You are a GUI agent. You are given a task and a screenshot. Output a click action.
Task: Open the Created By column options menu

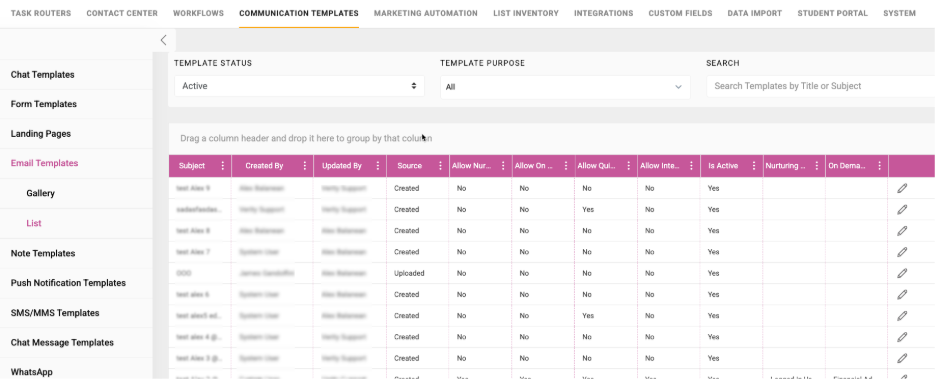(x=305, y=166)
